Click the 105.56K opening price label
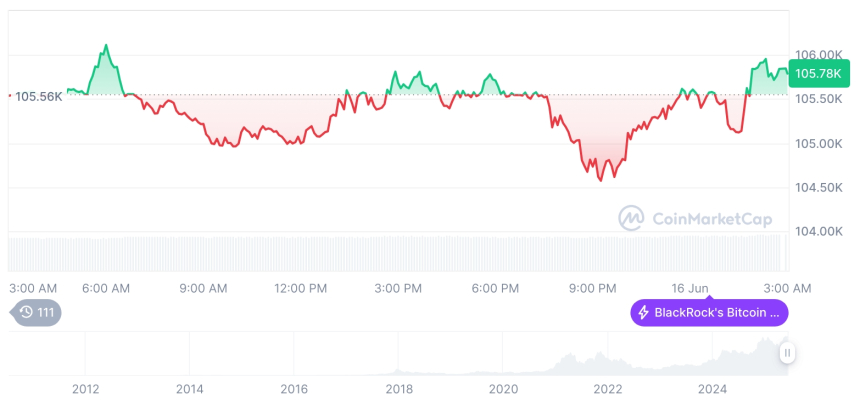The image size is (860, 401). pyautogui.click(x=39, y=96)
